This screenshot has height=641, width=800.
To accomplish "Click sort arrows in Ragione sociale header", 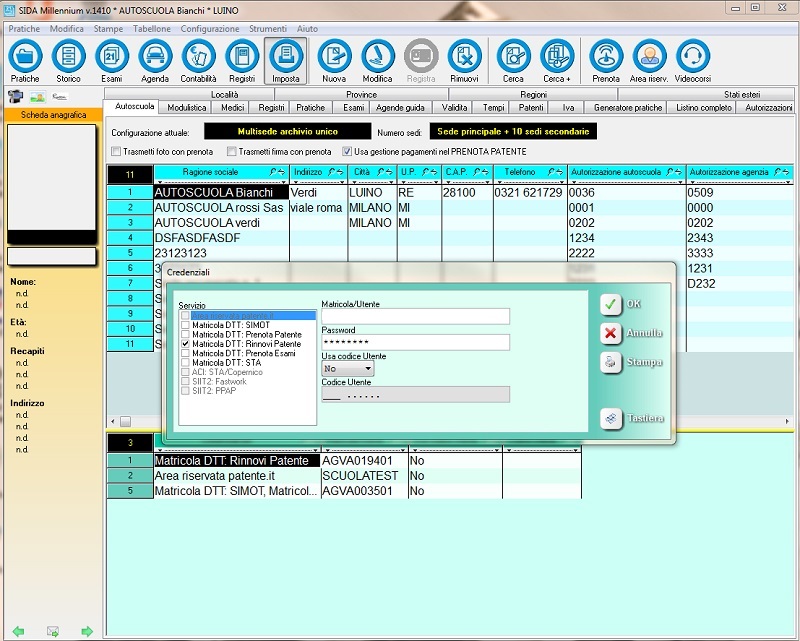I will 277,173.
